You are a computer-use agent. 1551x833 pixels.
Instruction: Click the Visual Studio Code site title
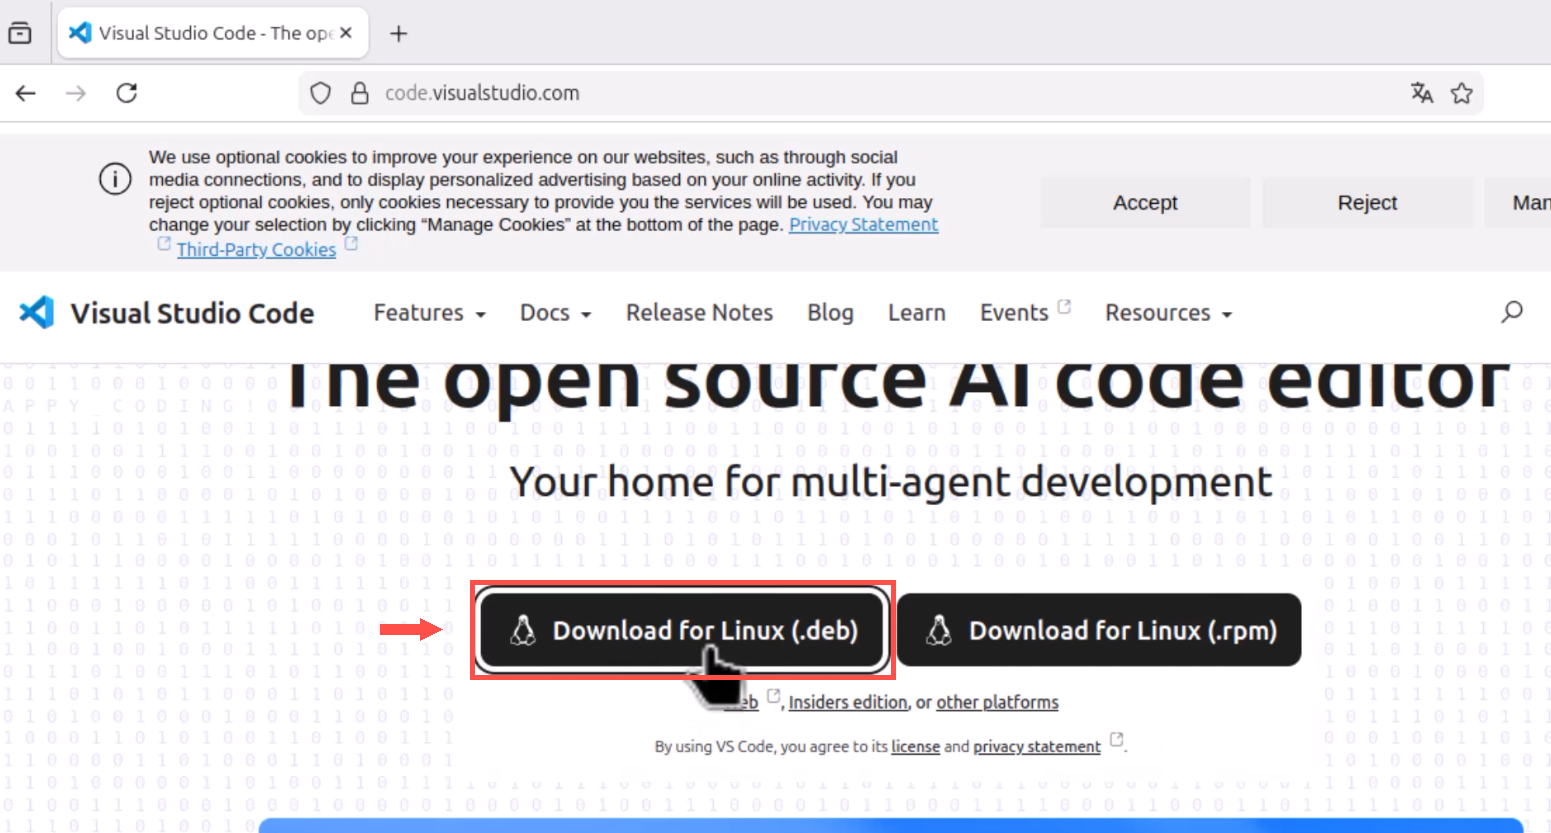click(192, 313)
